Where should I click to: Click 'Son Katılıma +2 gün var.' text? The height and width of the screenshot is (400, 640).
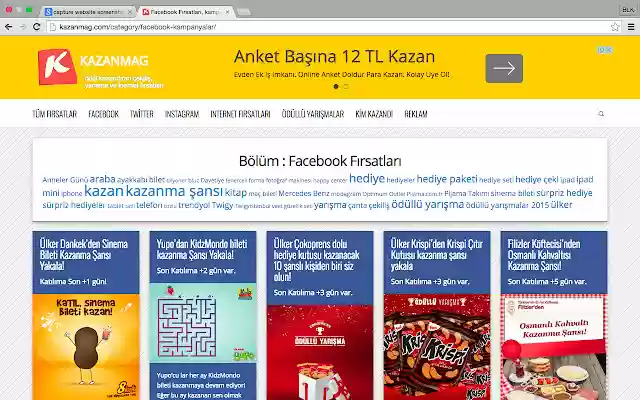click(196, 271)
